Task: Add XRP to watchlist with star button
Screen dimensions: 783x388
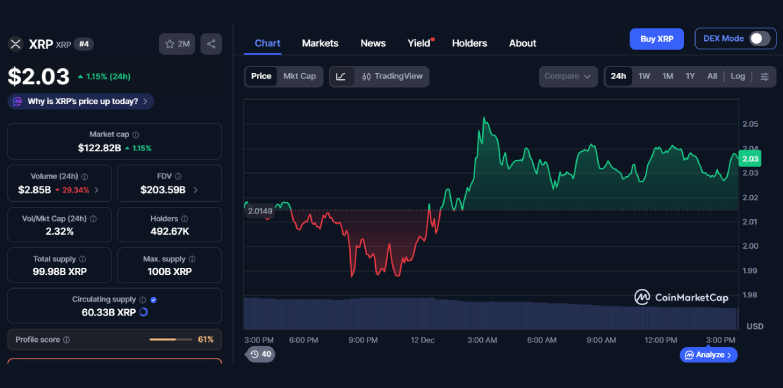Action: [177, 44]
